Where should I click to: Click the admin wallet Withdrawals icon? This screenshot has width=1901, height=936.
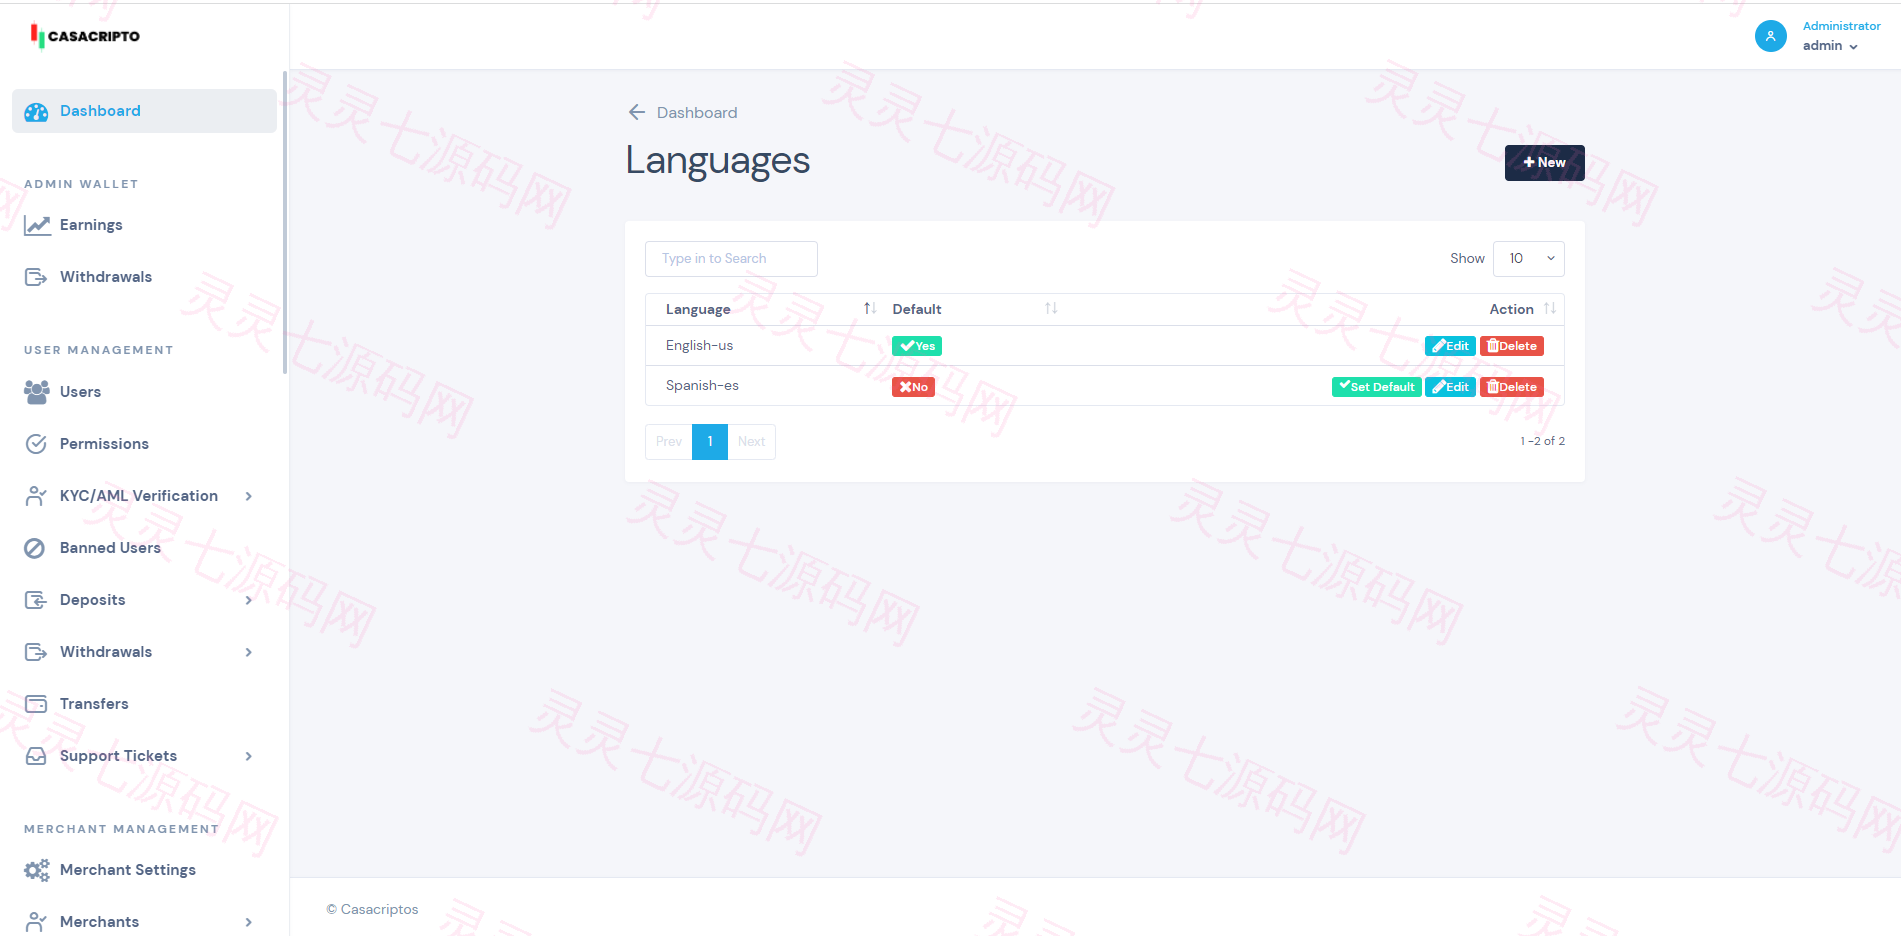coord(36,277)
